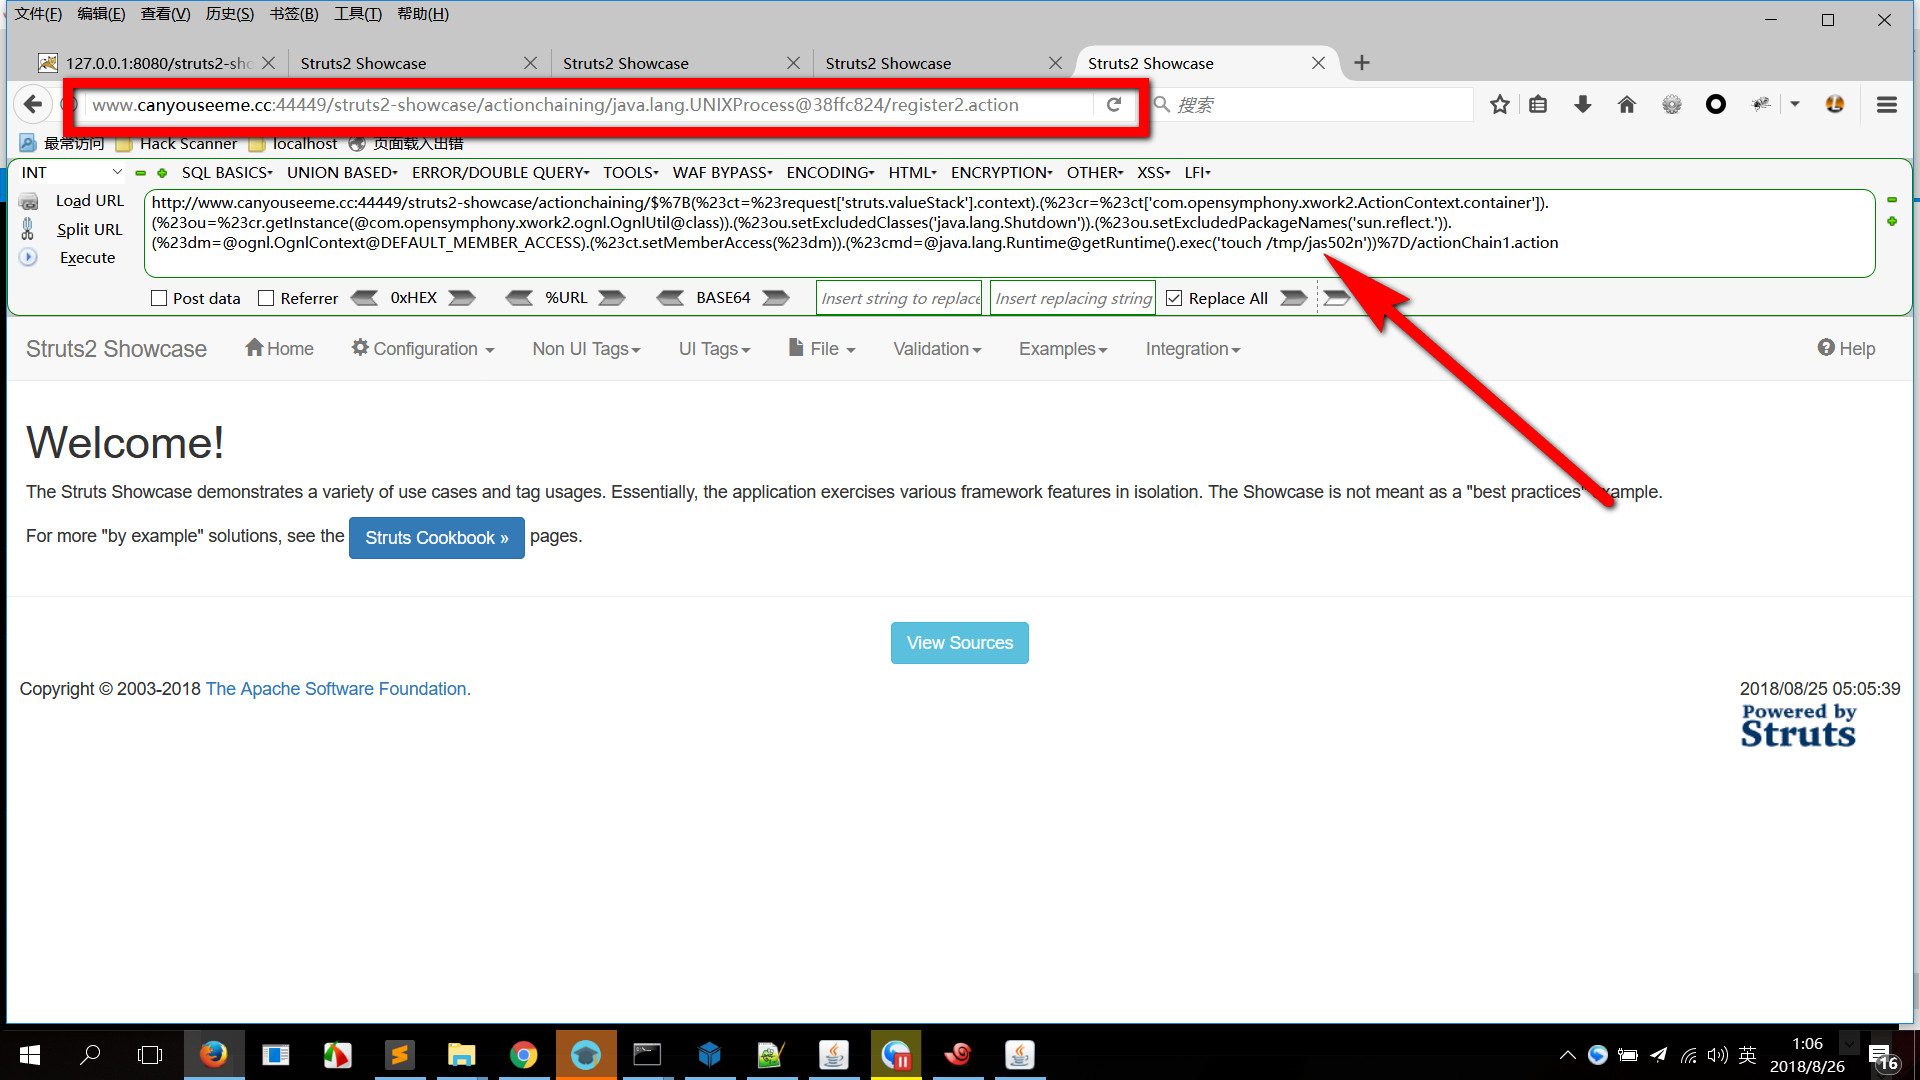This screenshot has width=1920, height=1080.
Task: Open the SQL BASICS dropdown menu
Action: (x=227, y=172)
